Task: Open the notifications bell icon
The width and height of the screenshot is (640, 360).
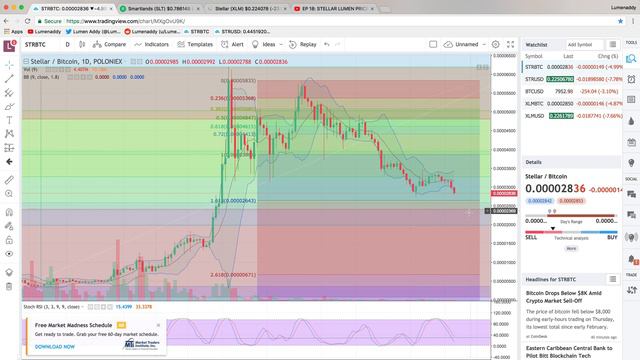Action: 631,259
